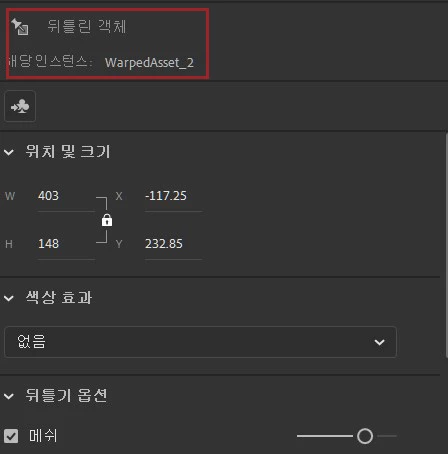The height and width of the screenshot is (454, 448).
Task: Click the width value 403
Action: [x=48, y=196]
